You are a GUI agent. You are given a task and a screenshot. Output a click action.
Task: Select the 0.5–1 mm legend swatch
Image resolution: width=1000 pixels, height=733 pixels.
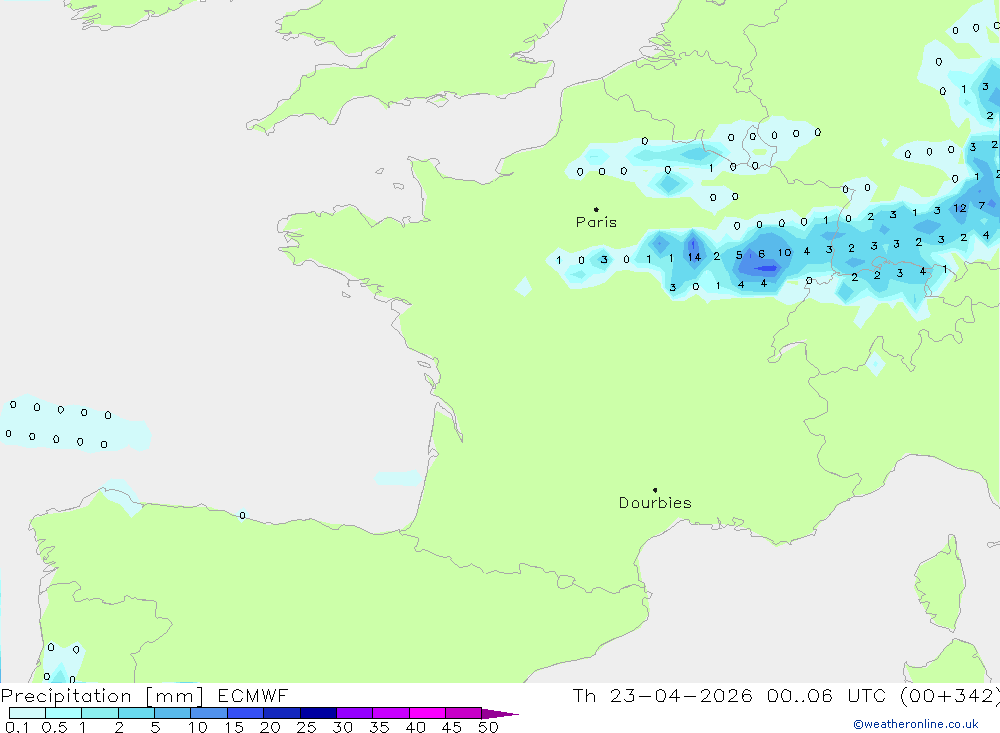(64, 713)
